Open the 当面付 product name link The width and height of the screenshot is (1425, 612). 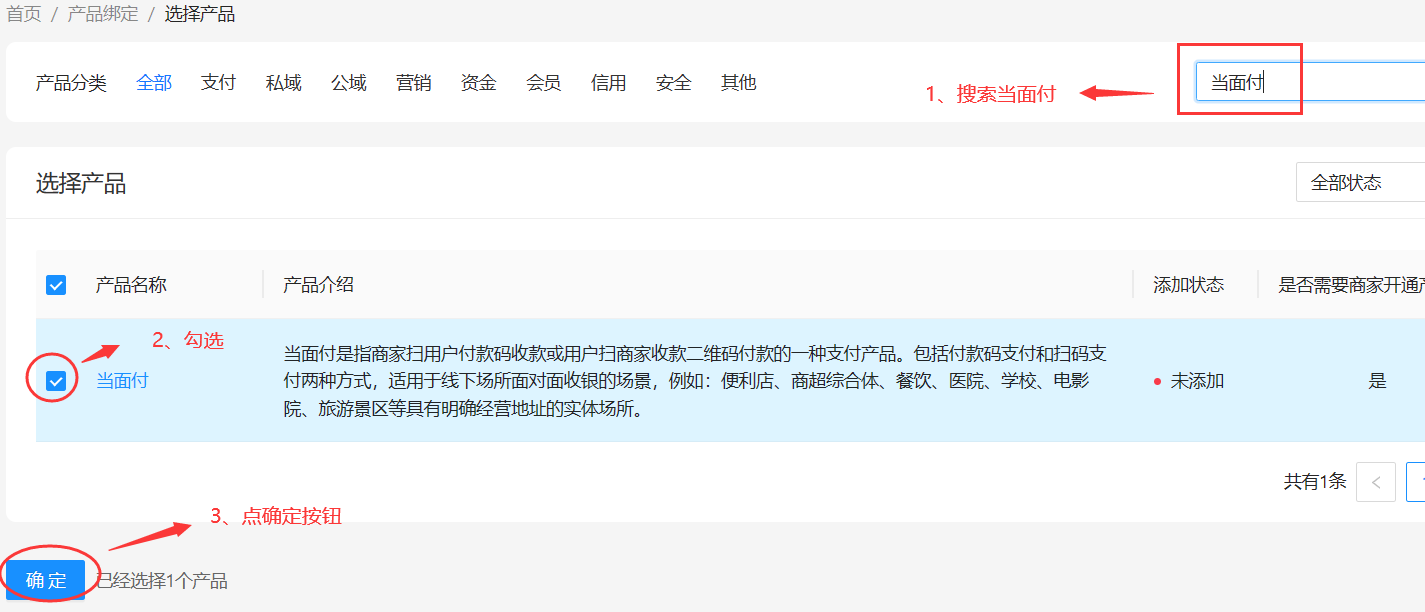[122, 381]
